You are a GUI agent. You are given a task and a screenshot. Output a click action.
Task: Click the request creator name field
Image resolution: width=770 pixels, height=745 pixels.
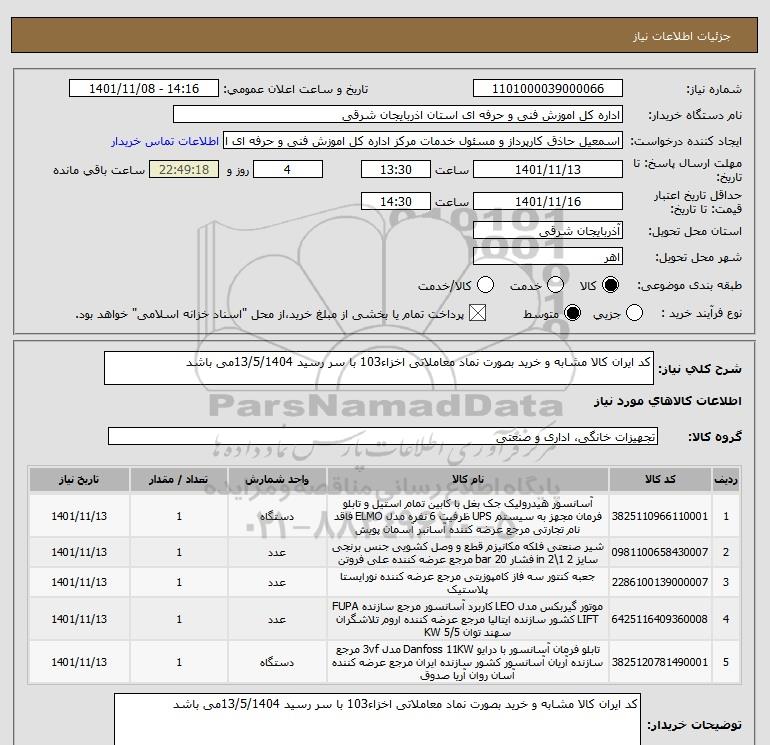pyautogui.click(x=423, y=141)
